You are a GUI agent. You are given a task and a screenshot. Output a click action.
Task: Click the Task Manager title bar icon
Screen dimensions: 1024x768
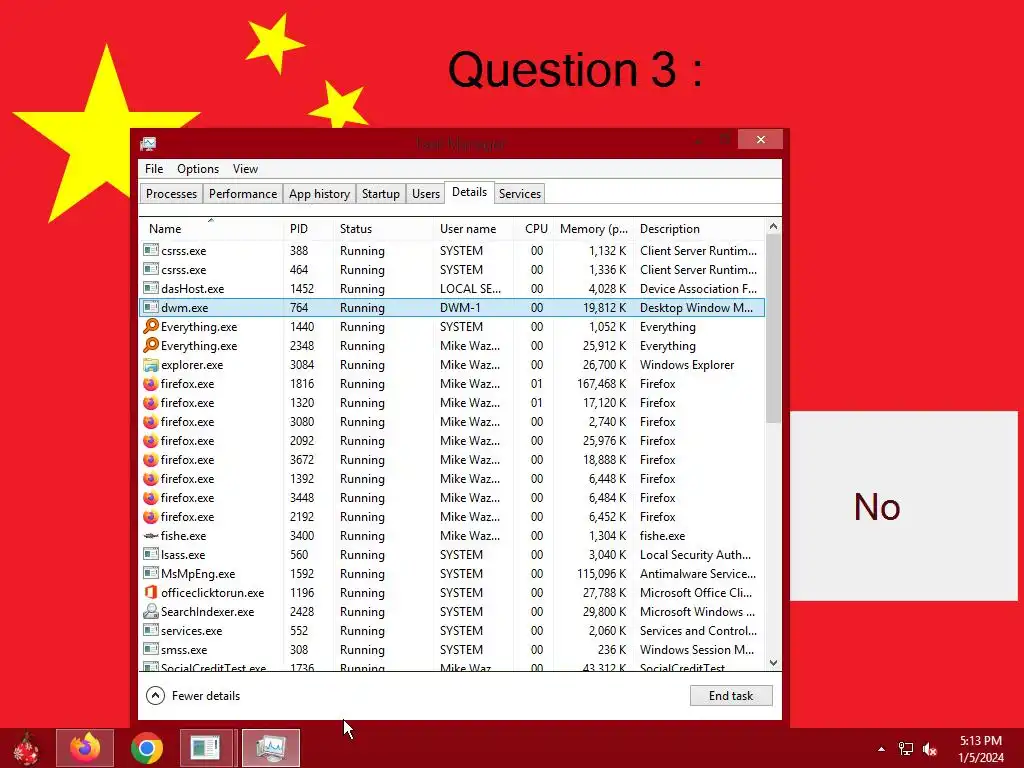[x=148, y=143]
